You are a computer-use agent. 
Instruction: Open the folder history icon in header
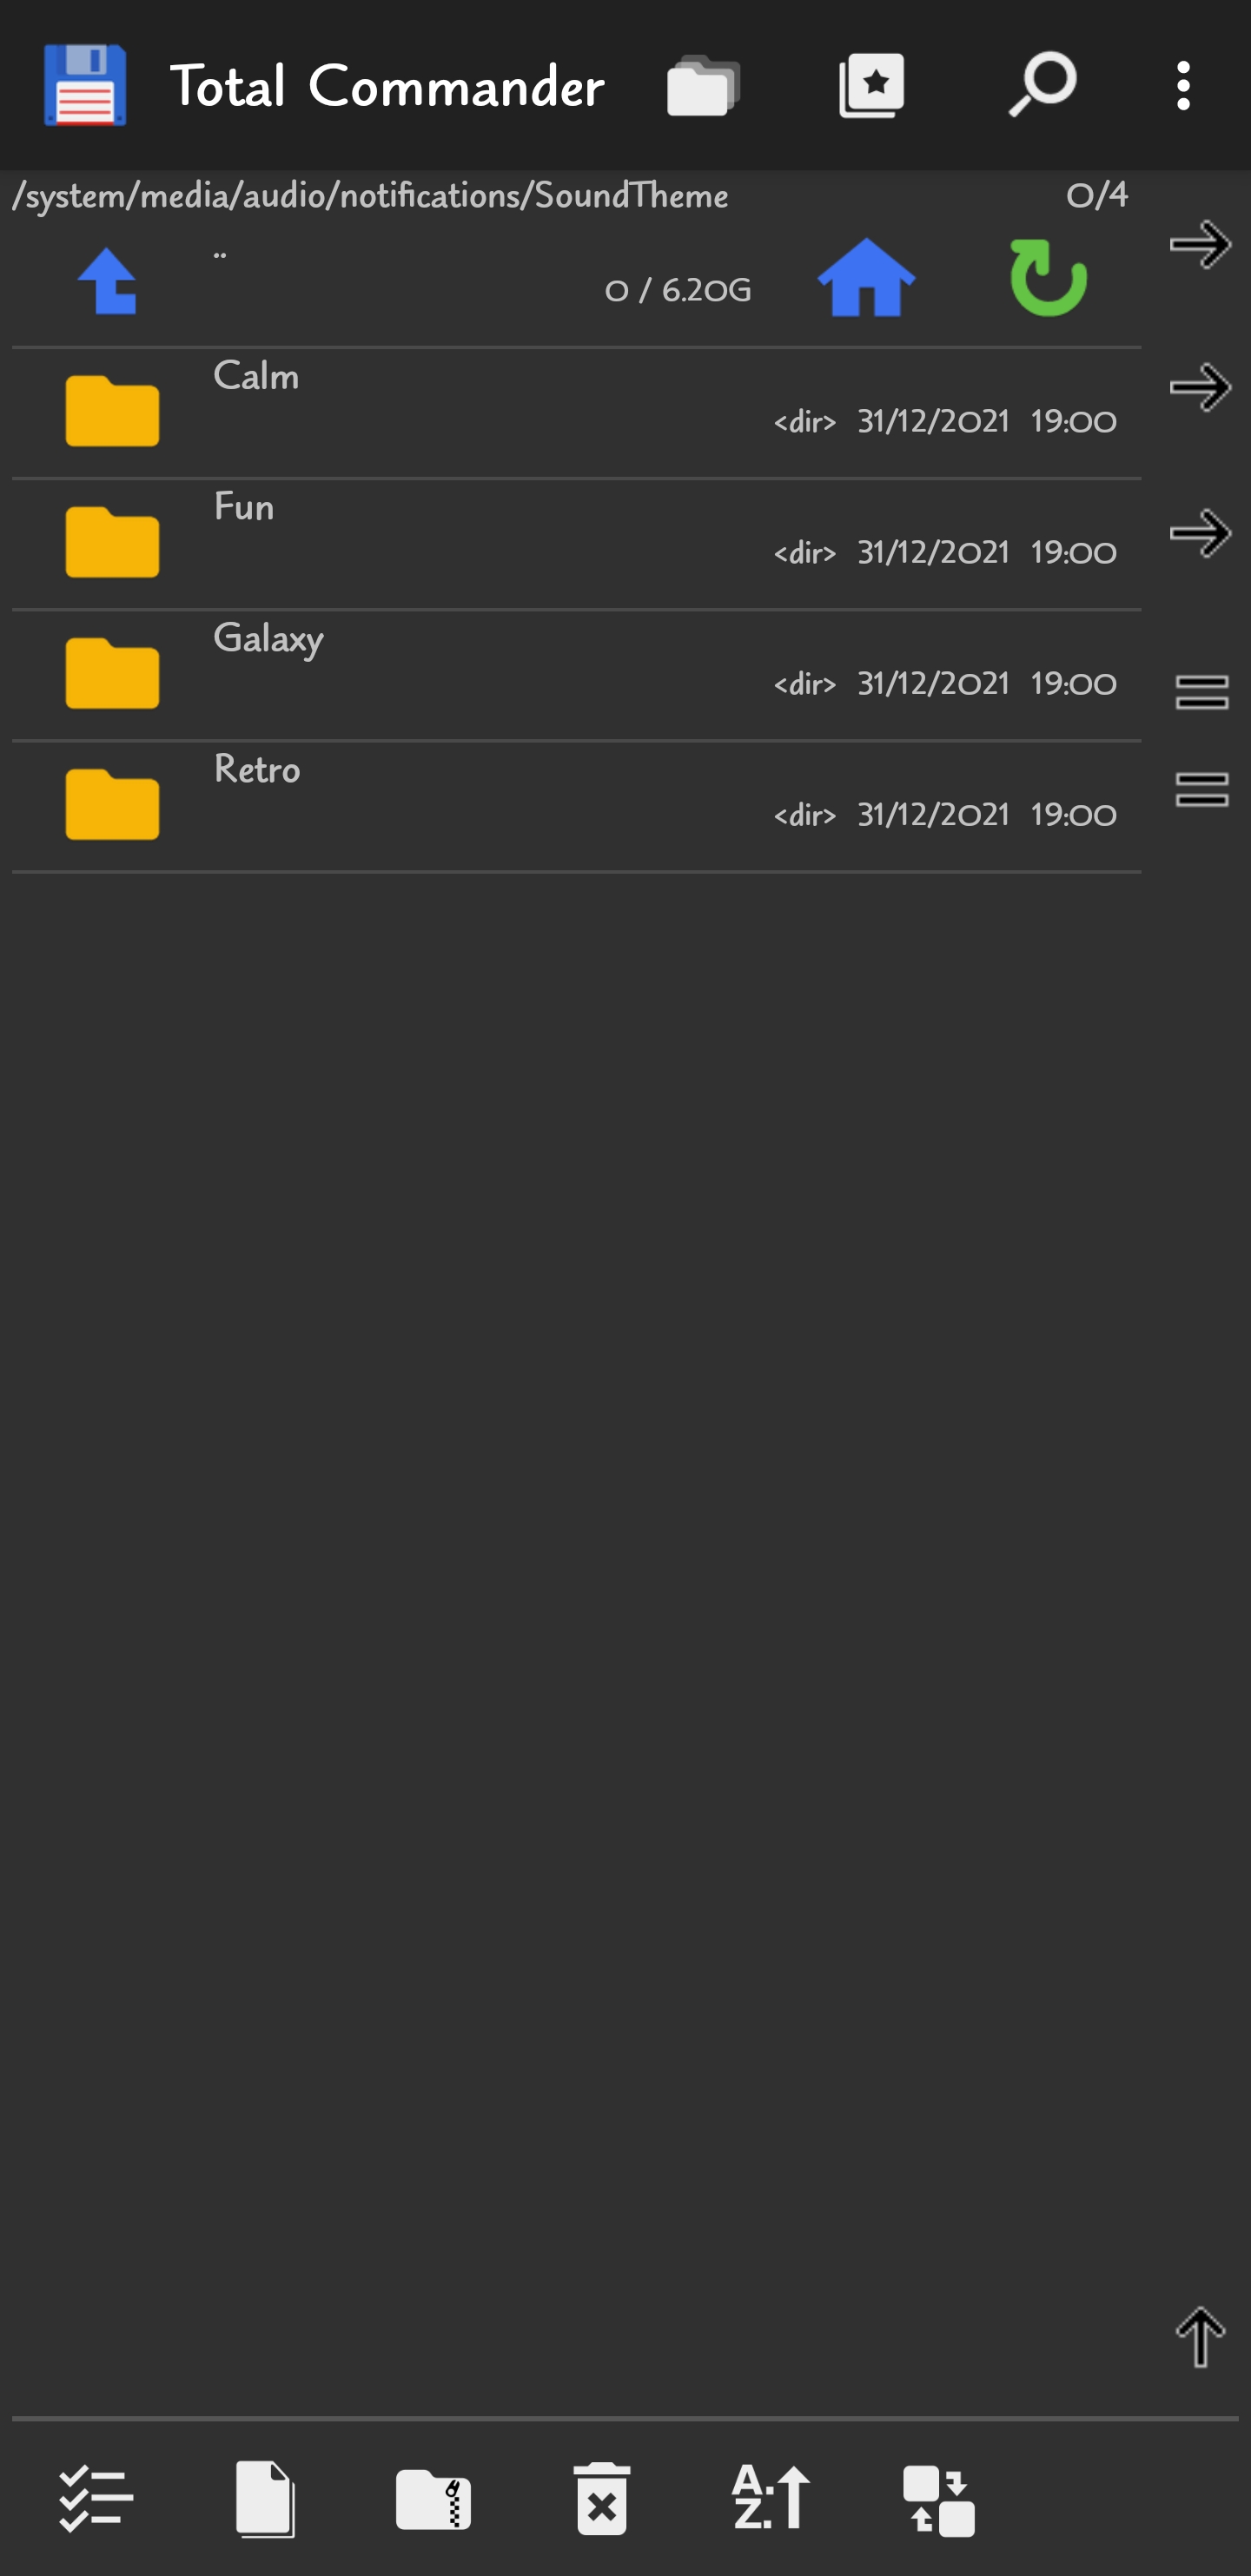(x=703, y=86)
